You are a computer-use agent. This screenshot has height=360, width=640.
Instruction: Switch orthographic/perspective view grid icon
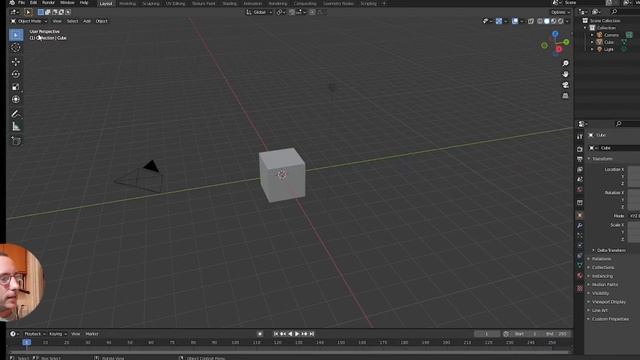tap(565, 96)
